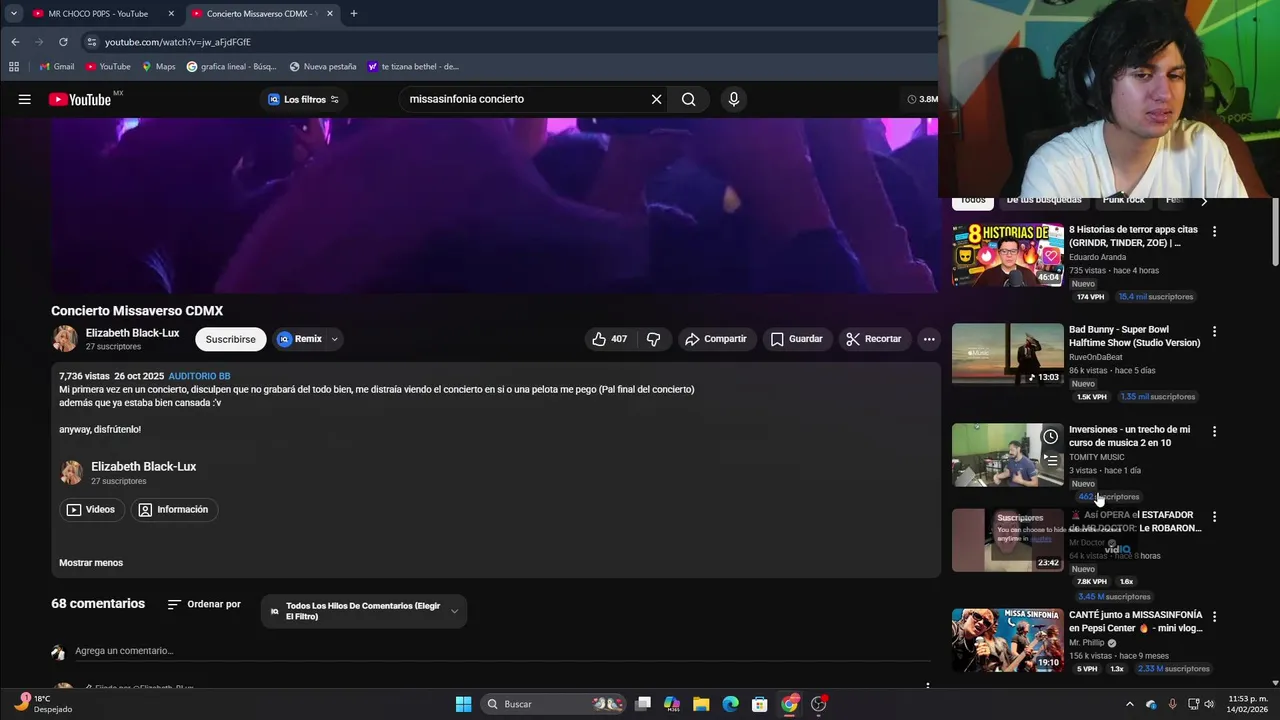The image size is (1280, 720).
Task: Go to YouTube home via logo
Action: click(80, 99)
